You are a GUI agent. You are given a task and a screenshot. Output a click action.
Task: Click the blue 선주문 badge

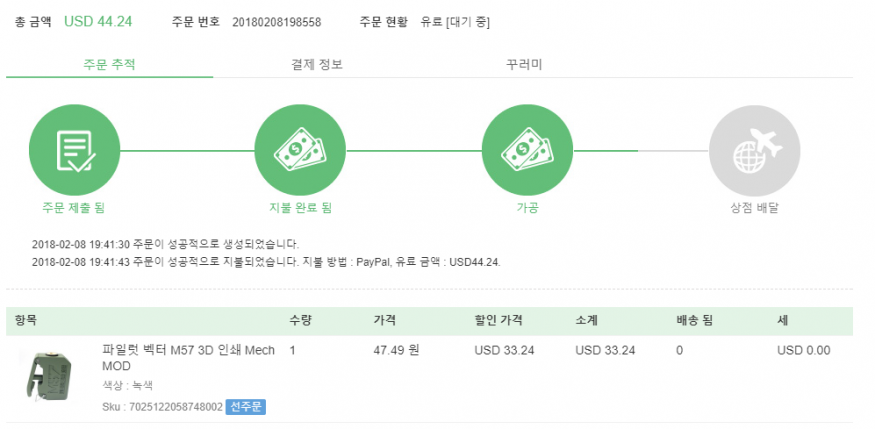pos(245,406)
